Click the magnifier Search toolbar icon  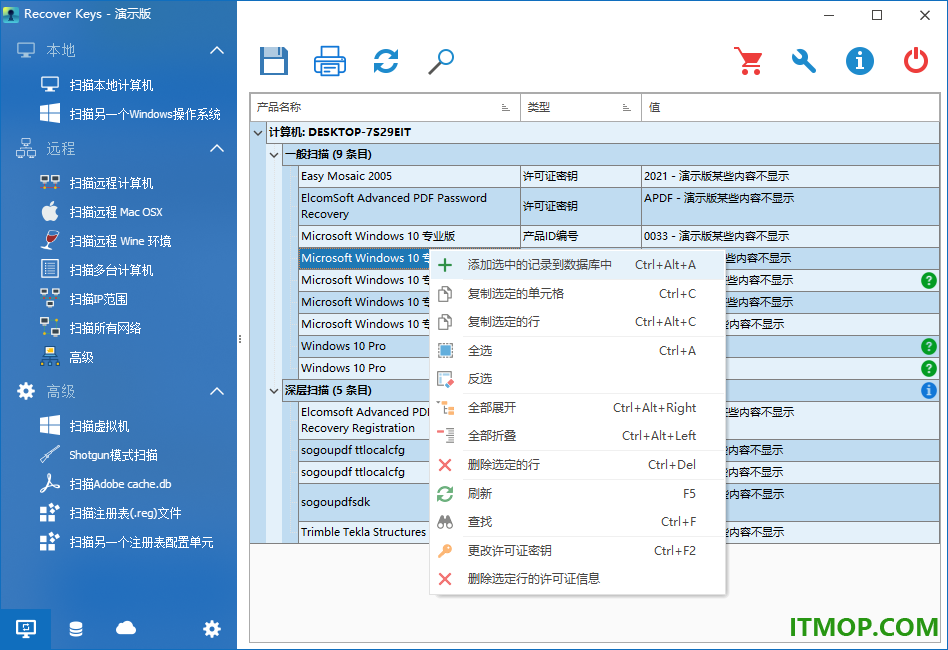pos(441,61)
